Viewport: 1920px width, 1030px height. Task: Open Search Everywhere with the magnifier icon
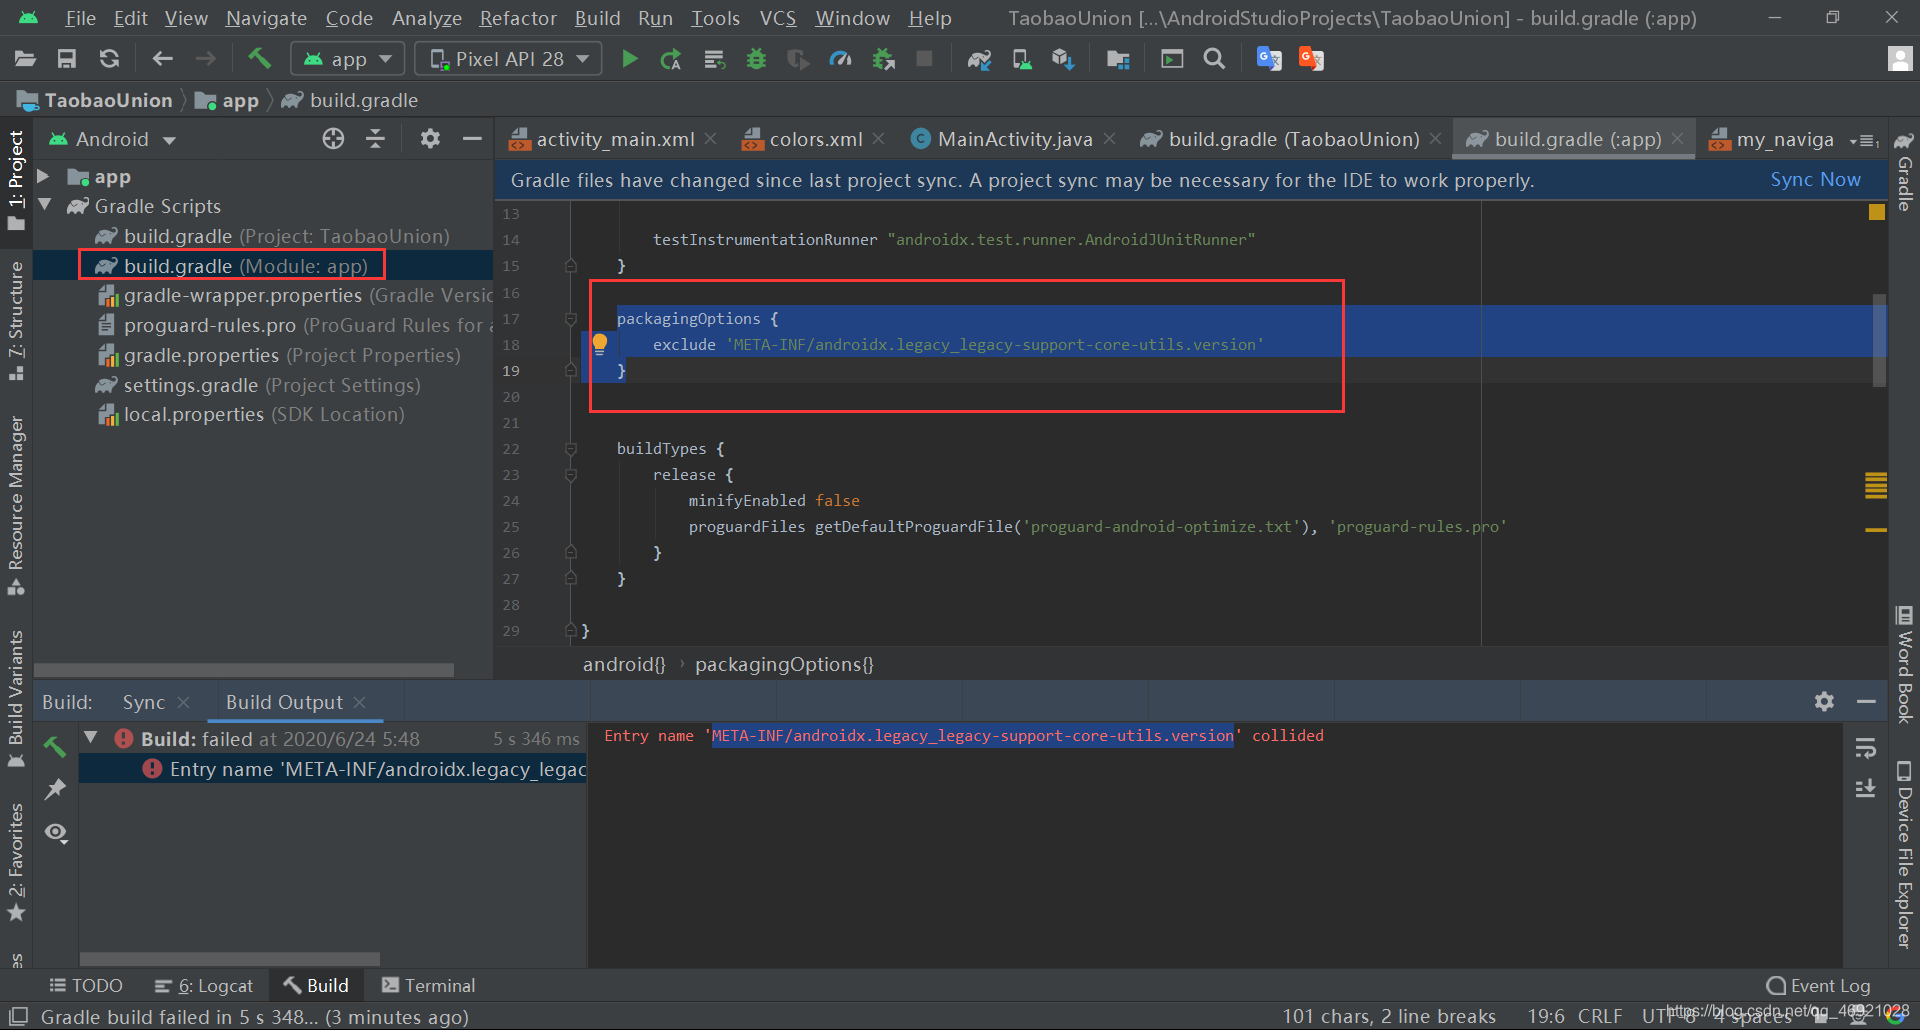point(1214,58)
